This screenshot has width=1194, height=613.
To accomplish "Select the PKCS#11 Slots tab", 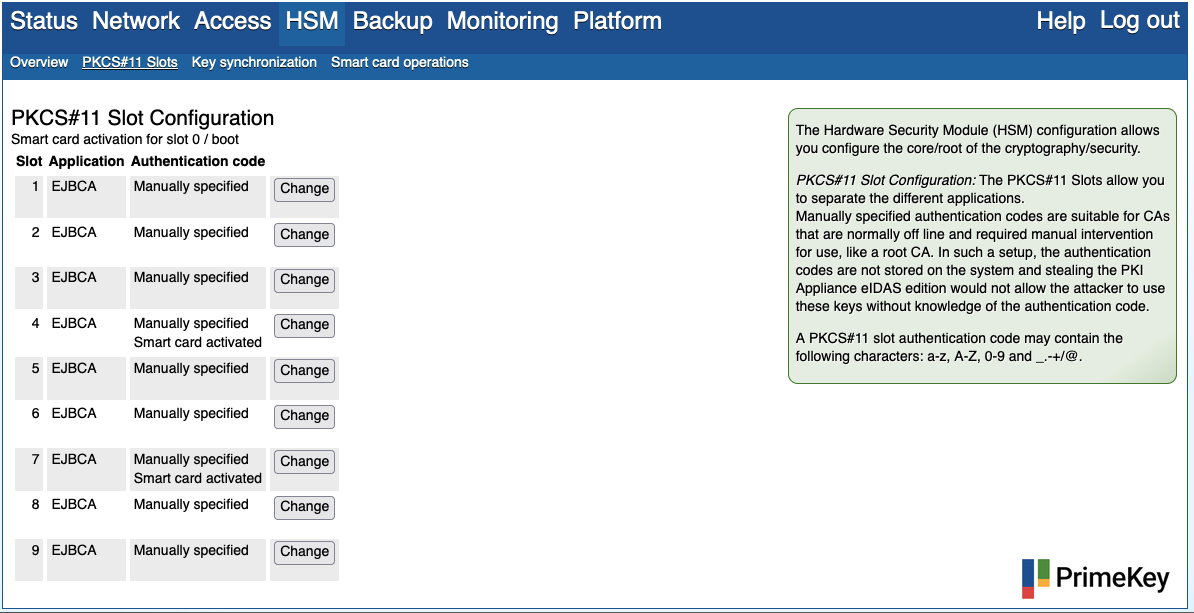I will tap(130, 62).
